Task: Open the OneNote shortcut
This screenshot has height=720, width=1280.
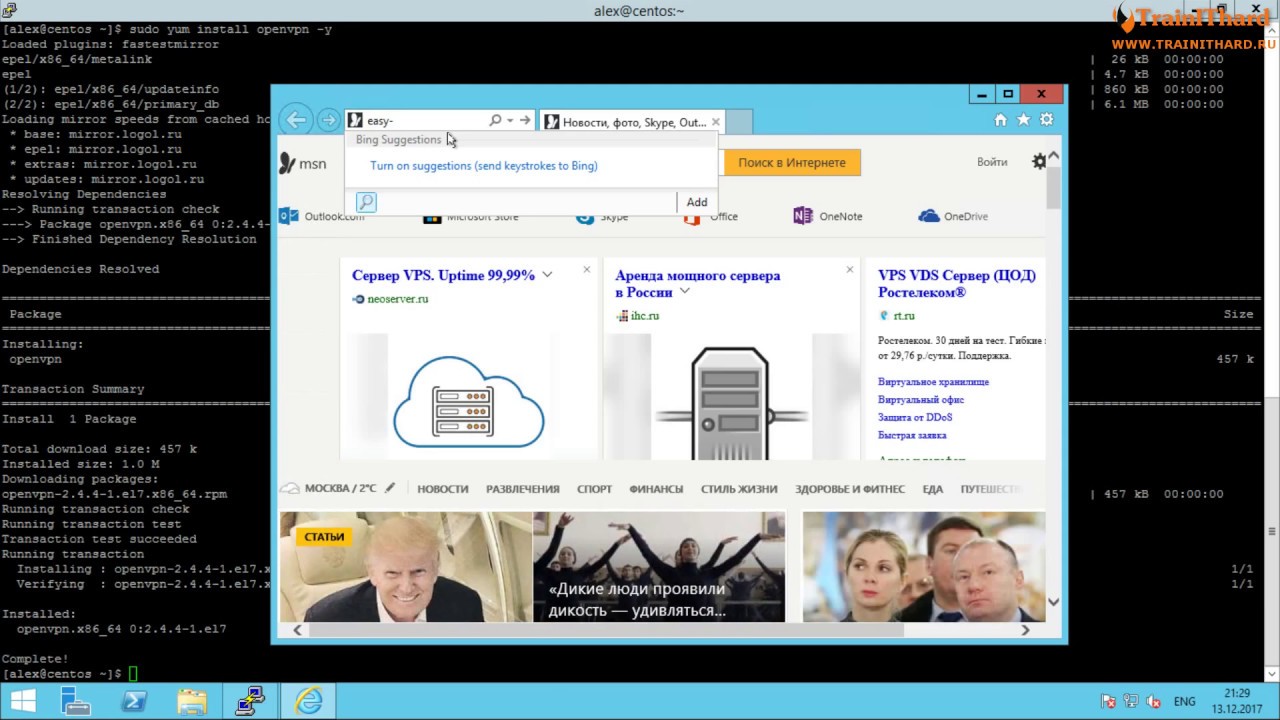Action: (x=827, y=216)
